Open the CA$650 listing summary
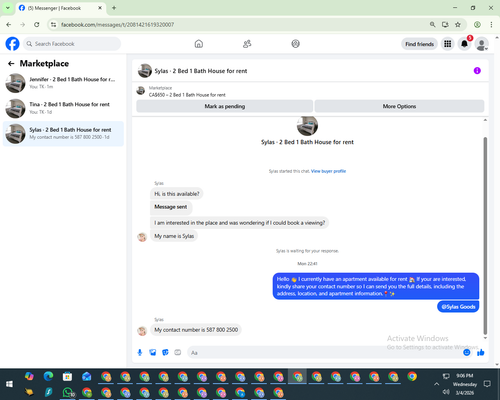Image resolution: width=500 pixels, height=400 pixels. (x=187, y=91)
